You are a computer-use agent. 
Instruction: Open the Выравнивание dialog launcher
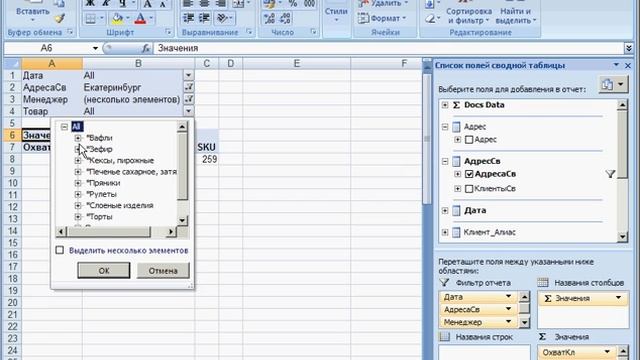pos(250,32)
